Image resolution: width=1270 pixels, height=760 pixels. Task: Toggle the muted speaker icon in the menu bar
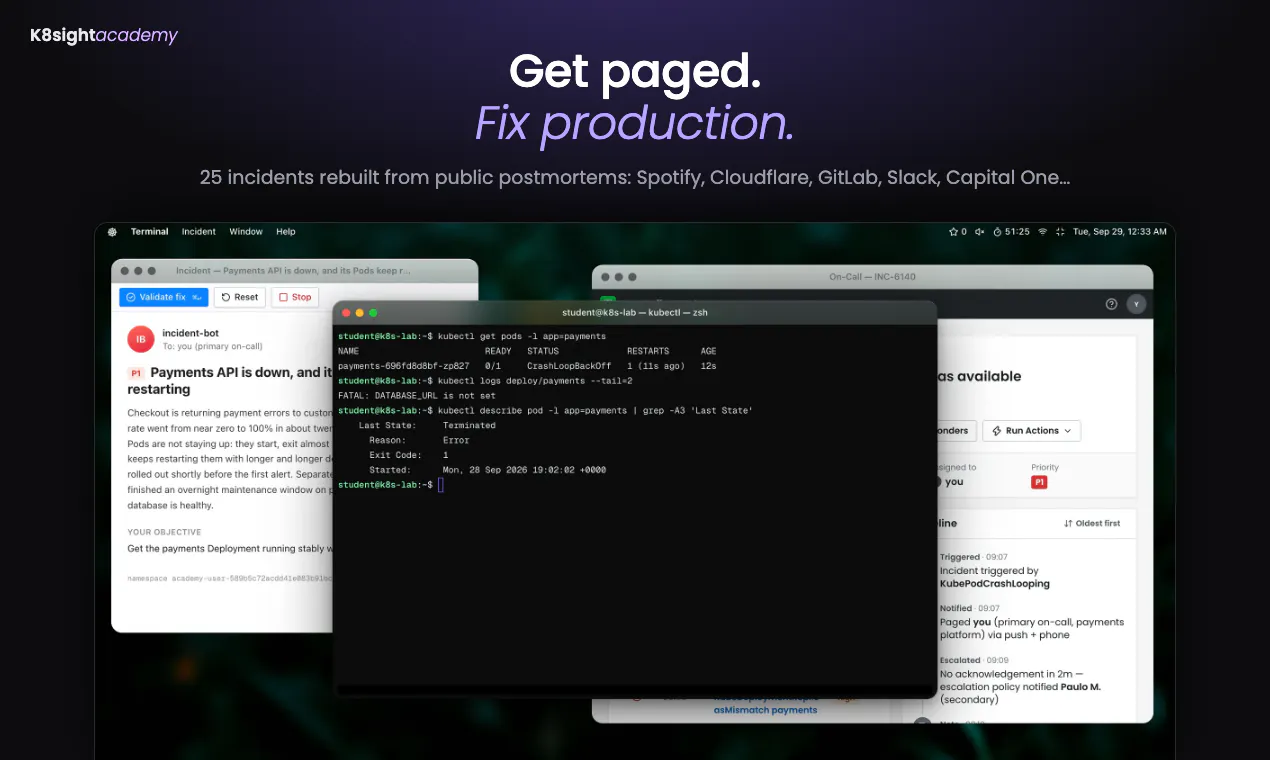point(980,232)
